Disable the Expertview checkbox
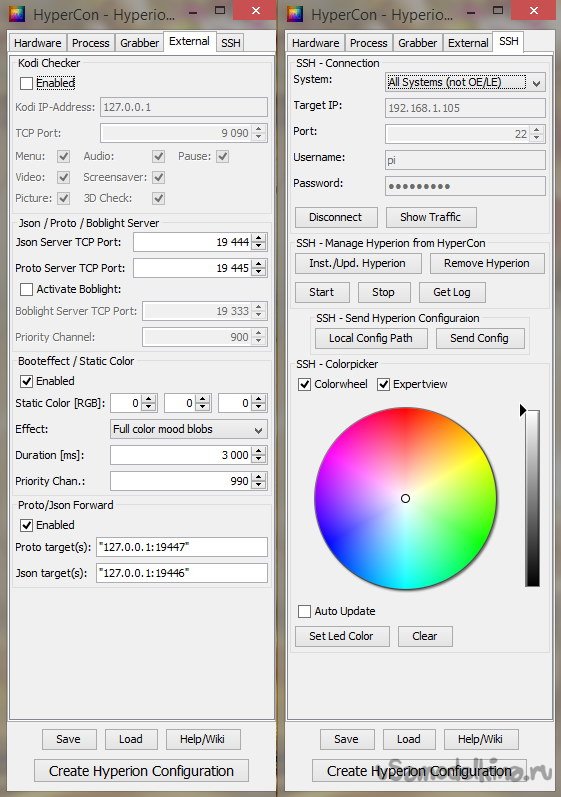Viewport: 561px width, 797px height. click(383, 384)
